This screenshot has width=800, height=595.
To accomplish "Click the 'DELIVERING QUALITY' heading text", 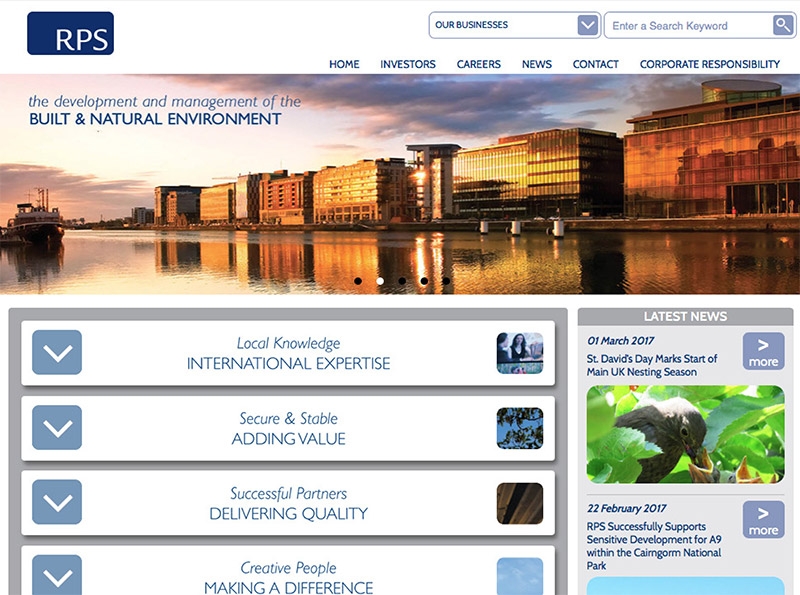I will tap(288, 513).
